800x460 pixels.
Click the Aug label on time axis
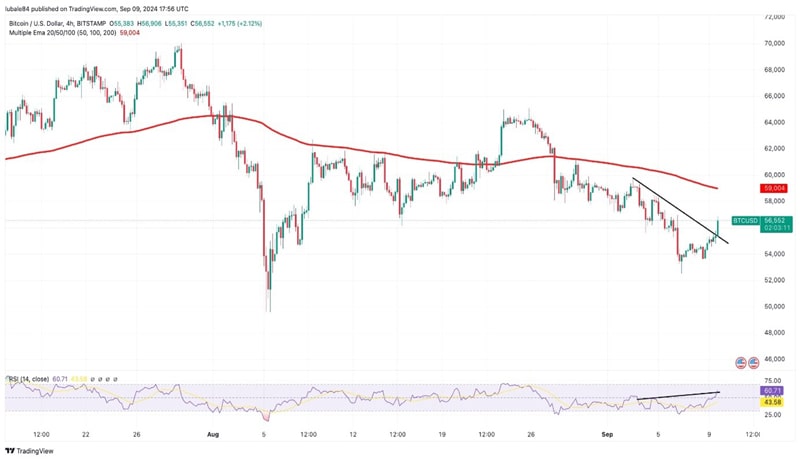(213, 435)
